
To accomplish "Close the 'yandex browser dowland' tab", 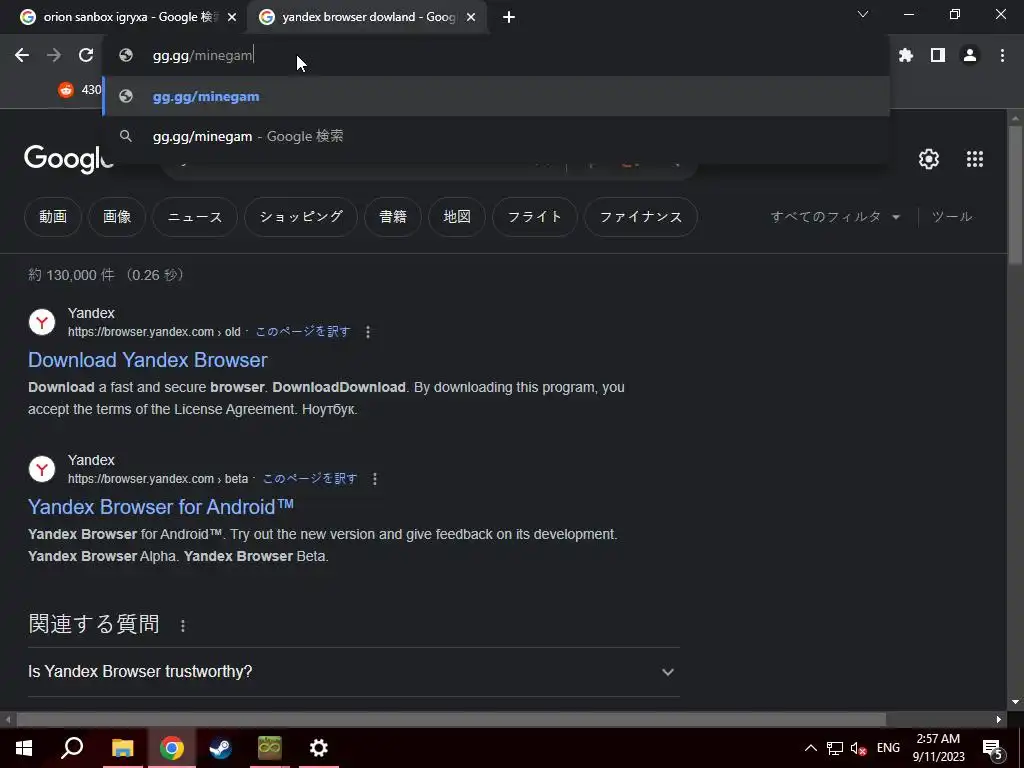I will [471, 18].
